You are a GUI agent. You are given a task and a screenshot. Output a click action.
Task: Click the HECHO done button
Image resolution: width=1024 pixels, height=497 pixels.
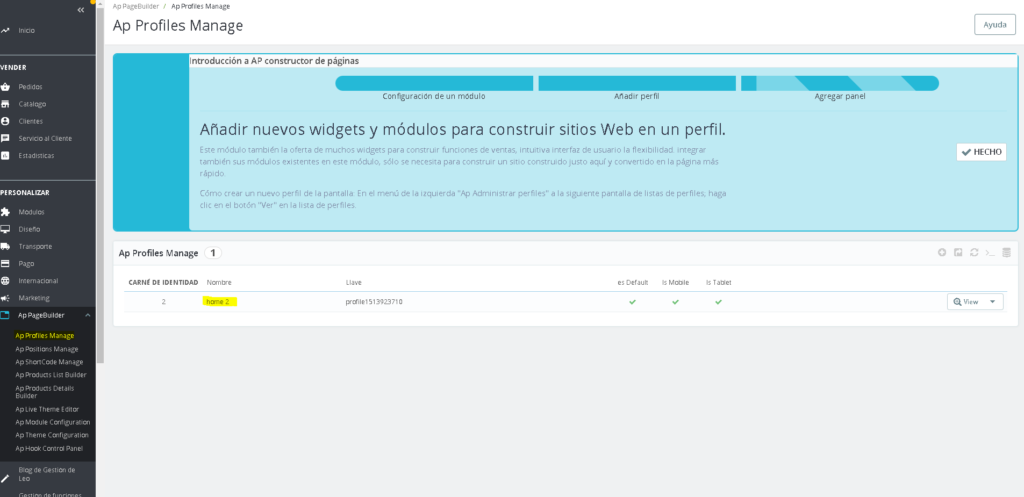[x=981, y=152]
